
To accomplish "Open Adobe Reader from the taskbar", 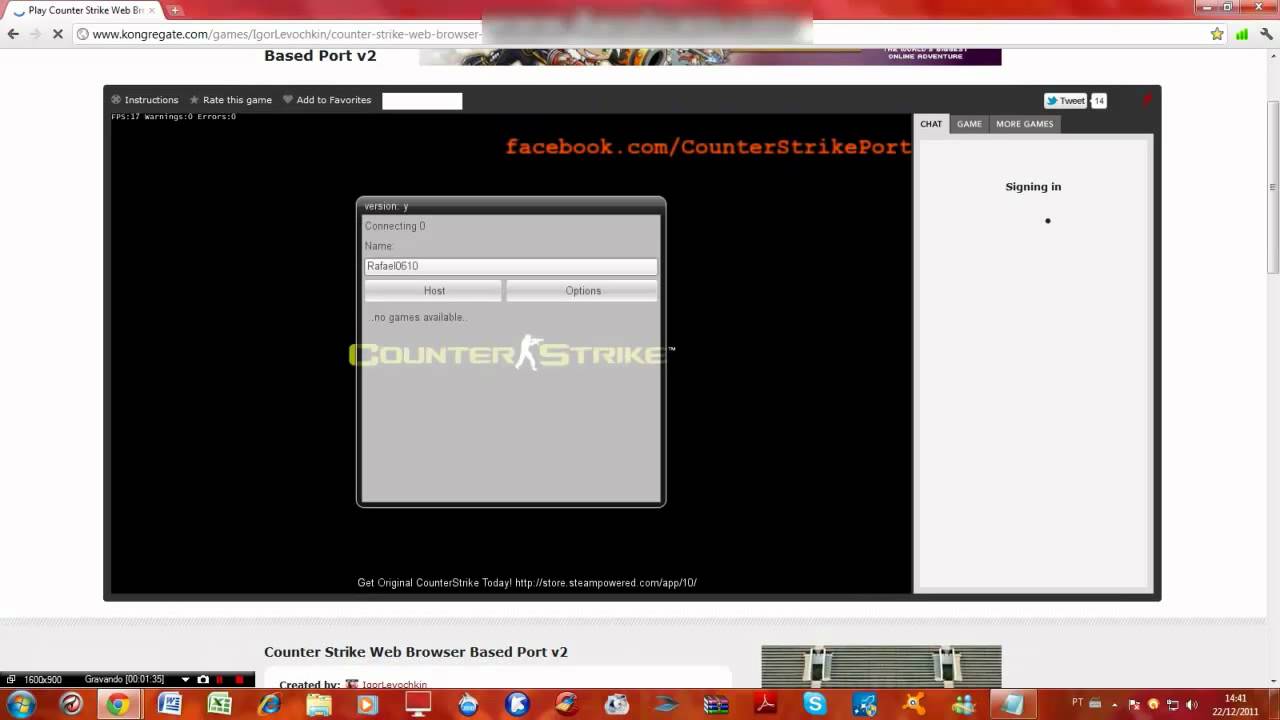I will click(x=766, y=704).
